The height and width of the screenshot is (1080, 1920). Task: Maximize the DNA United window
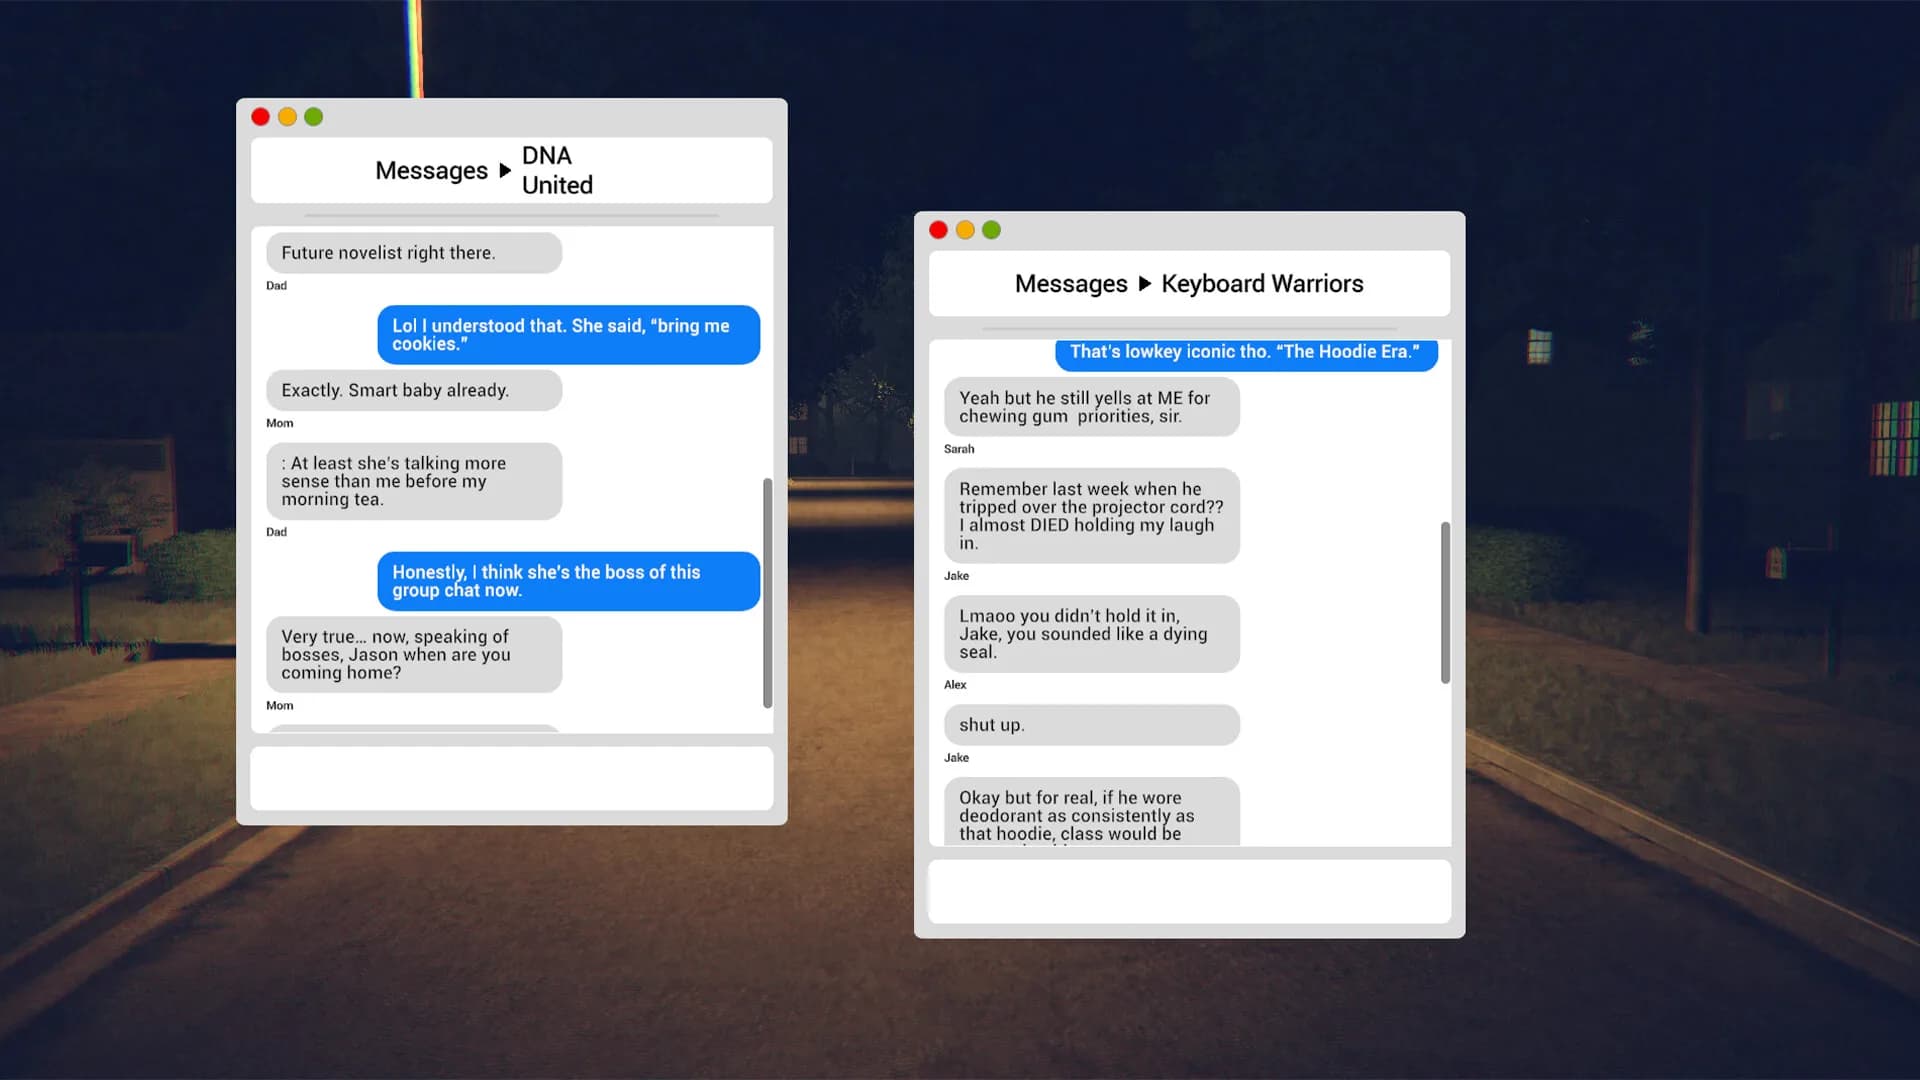pyautogui.click(x=314, y=117)
